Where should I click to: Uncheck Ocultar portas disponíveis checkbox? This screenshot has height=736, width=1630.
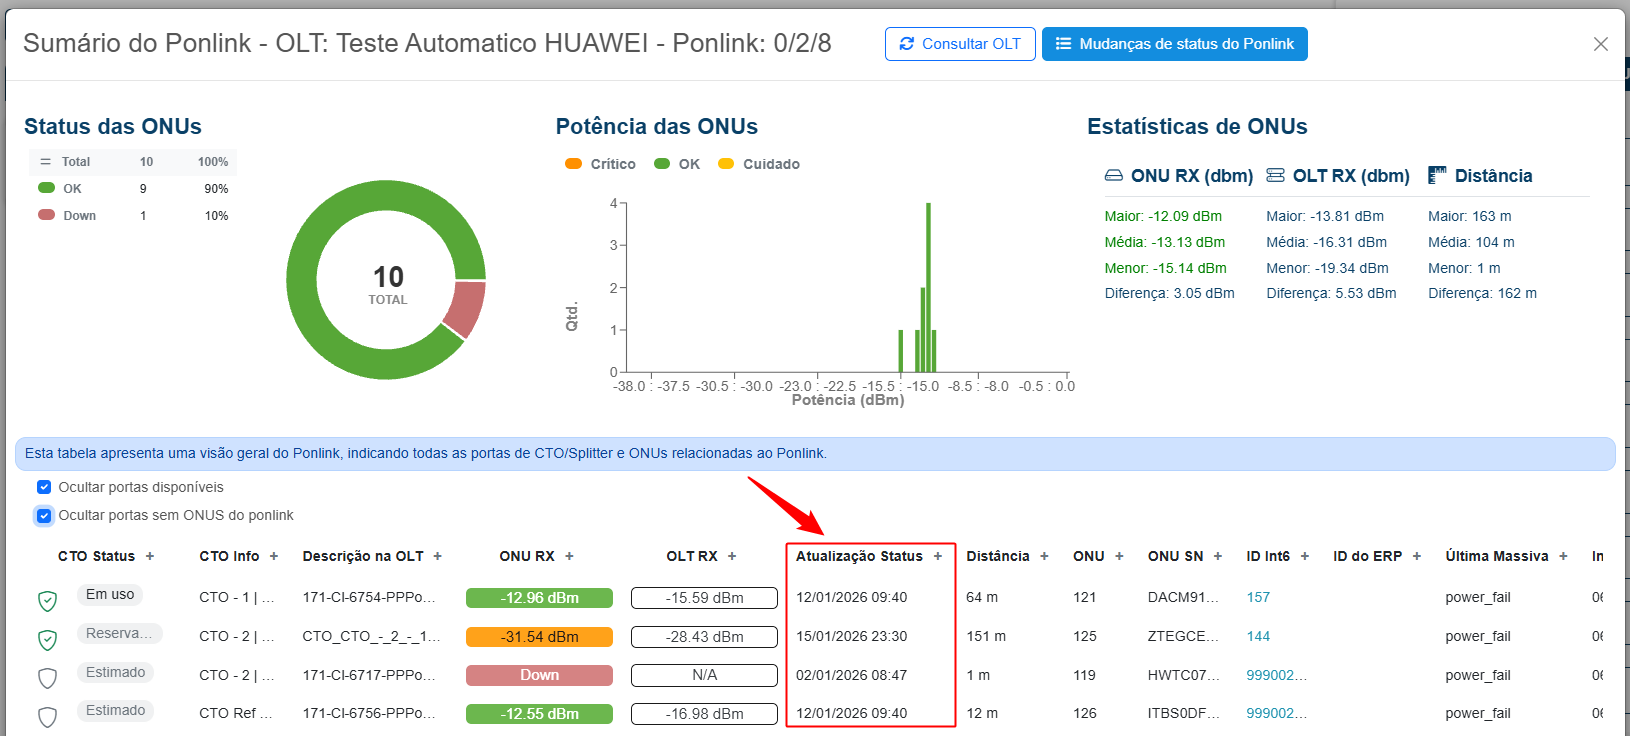tap(44, 488)
